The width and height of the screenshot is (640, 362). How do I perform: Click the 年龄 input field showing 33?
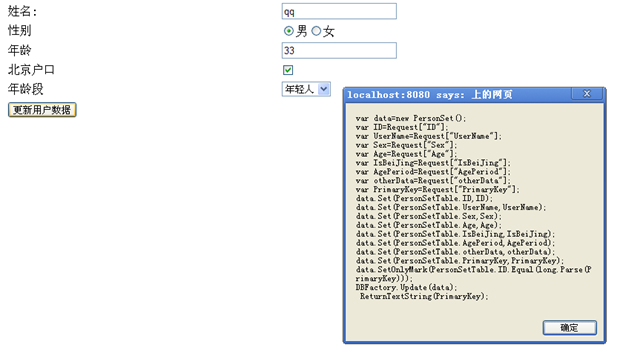coord(339,51)
